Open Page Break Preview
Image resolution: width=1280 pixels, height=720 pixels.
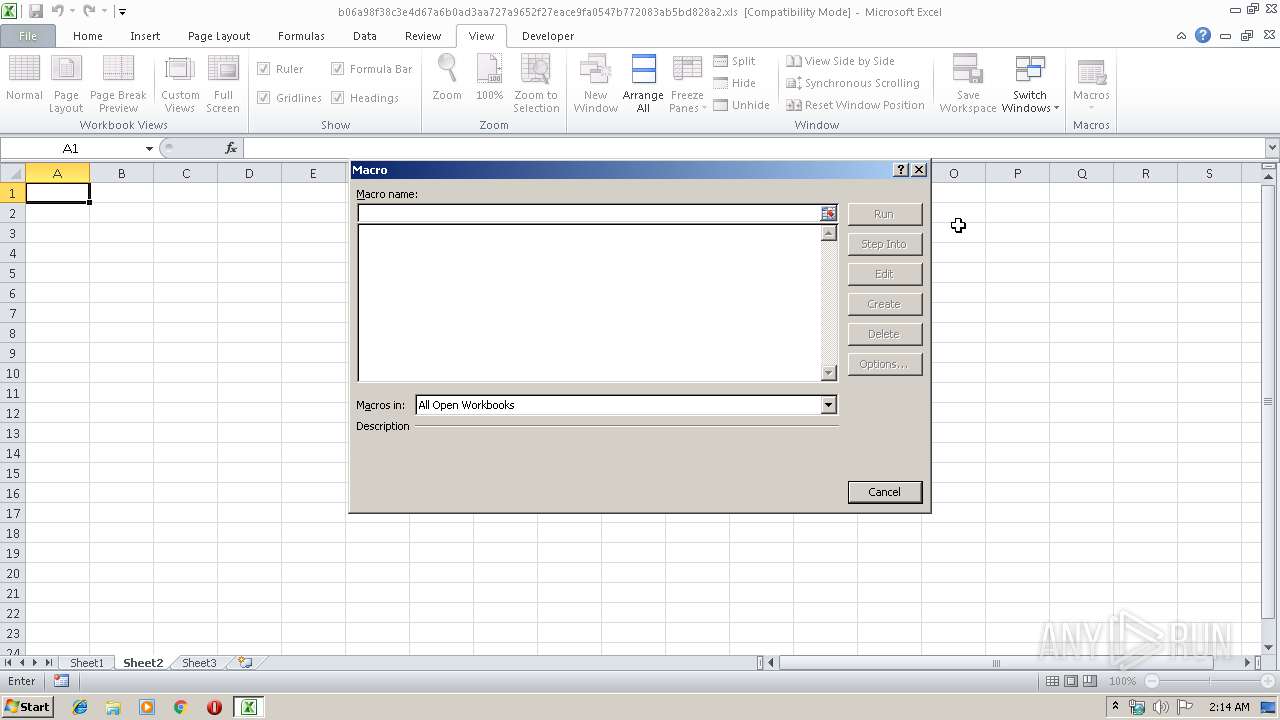pyautogui.click(x=118, y=81)
